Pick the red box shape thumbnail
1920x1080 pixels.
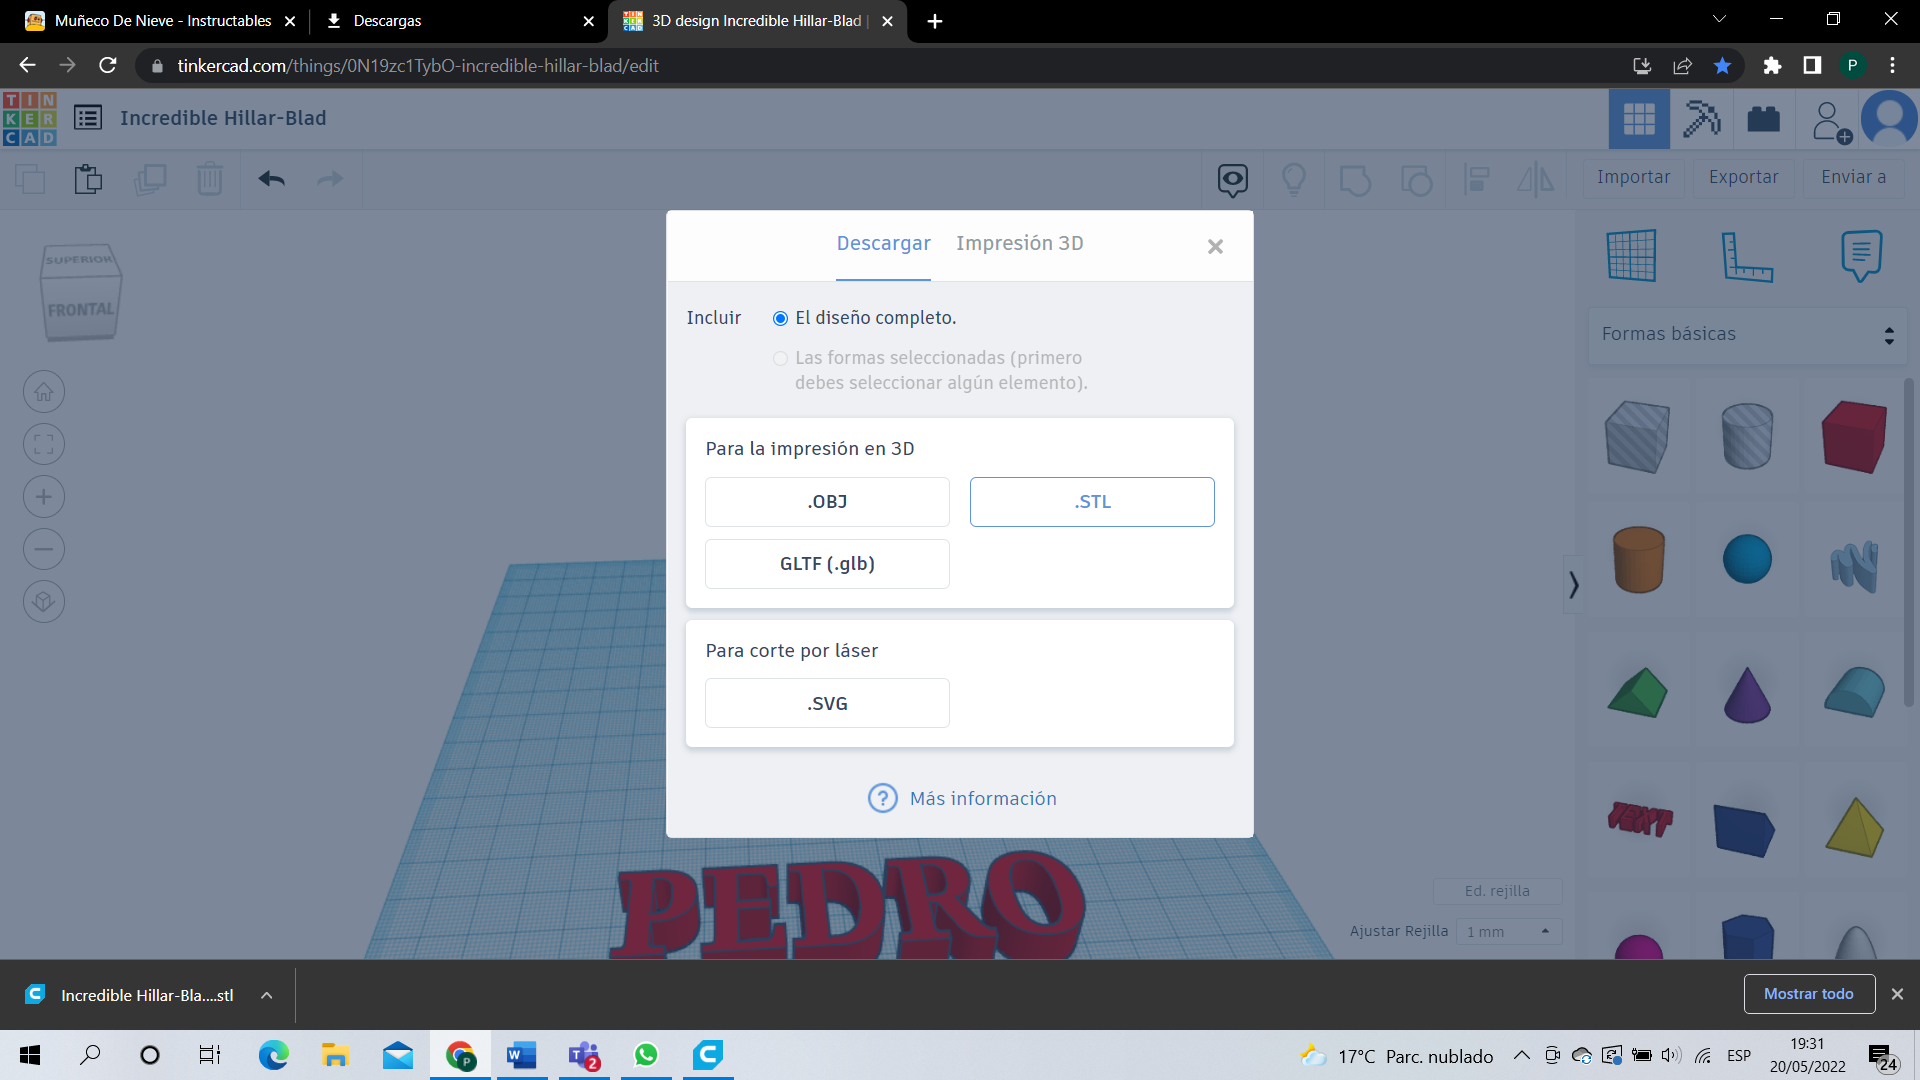(1853, 436)
